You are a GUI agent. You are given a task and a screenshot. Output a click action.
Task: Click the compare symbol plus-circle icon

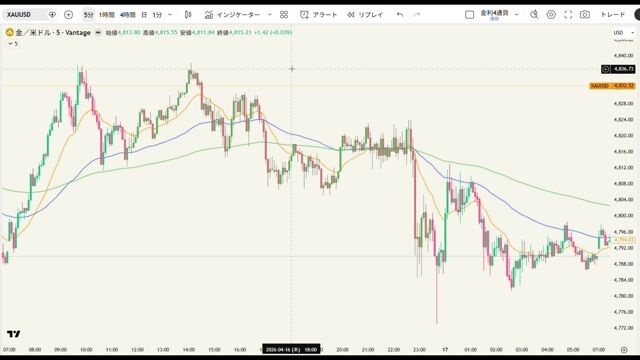69,15
